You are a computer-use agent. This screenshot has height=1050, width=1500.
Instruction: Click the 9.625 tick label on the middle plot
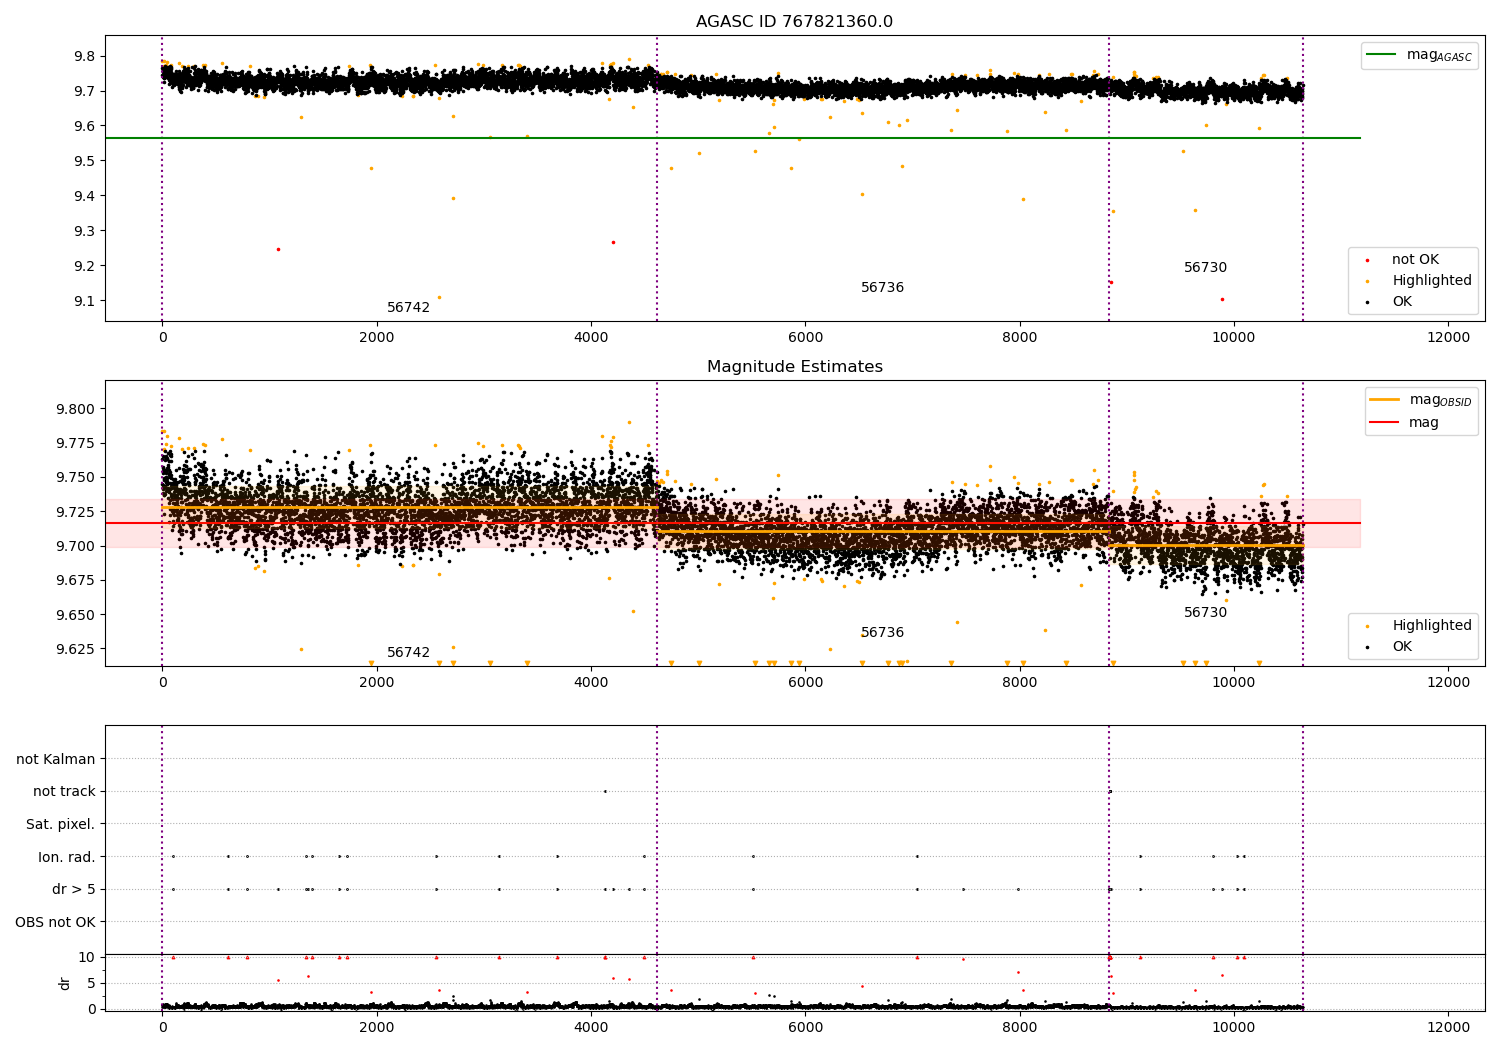point(75,649)
